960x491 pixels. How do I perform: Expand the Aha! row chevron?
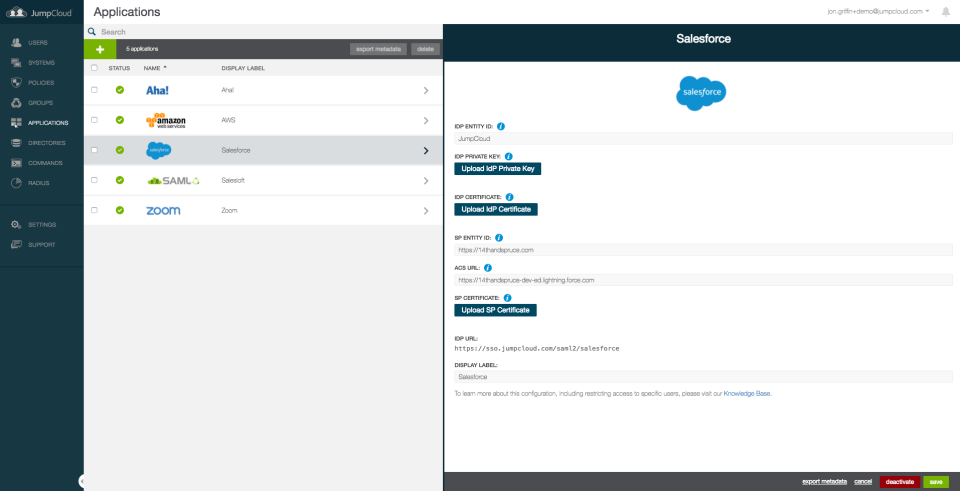coord(426,91)
